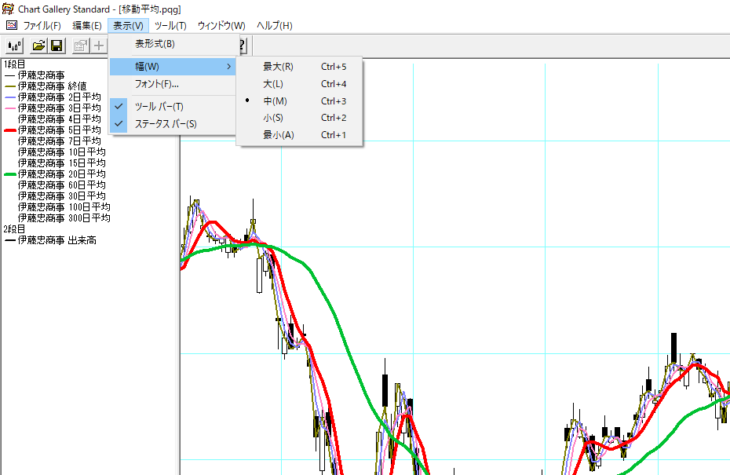Screen dimensions: 730x475
Task: Click the app icon left of ファイル menu
Action: coord(11,25)
